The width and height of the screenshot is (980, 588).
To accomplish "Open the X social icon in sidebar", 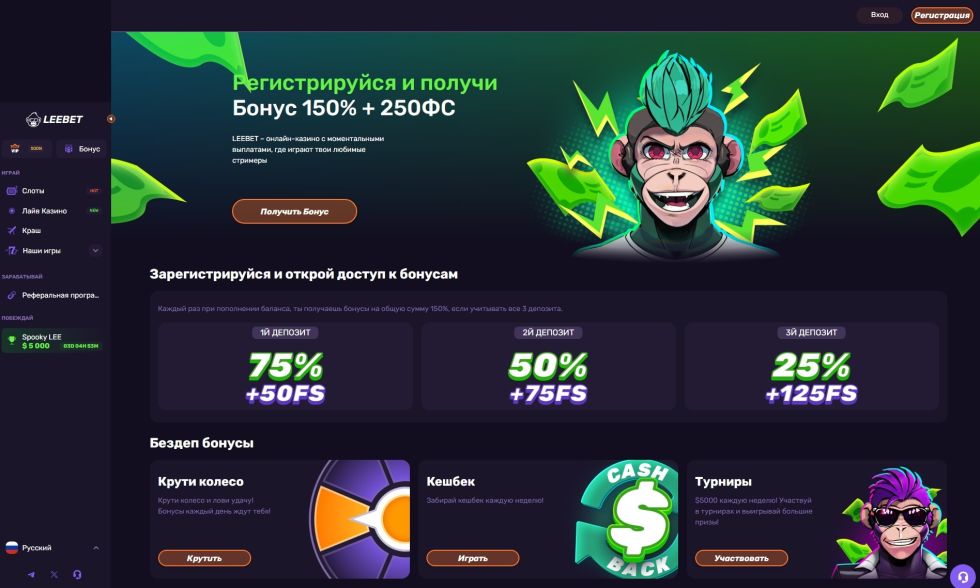I will click(54, 574).
